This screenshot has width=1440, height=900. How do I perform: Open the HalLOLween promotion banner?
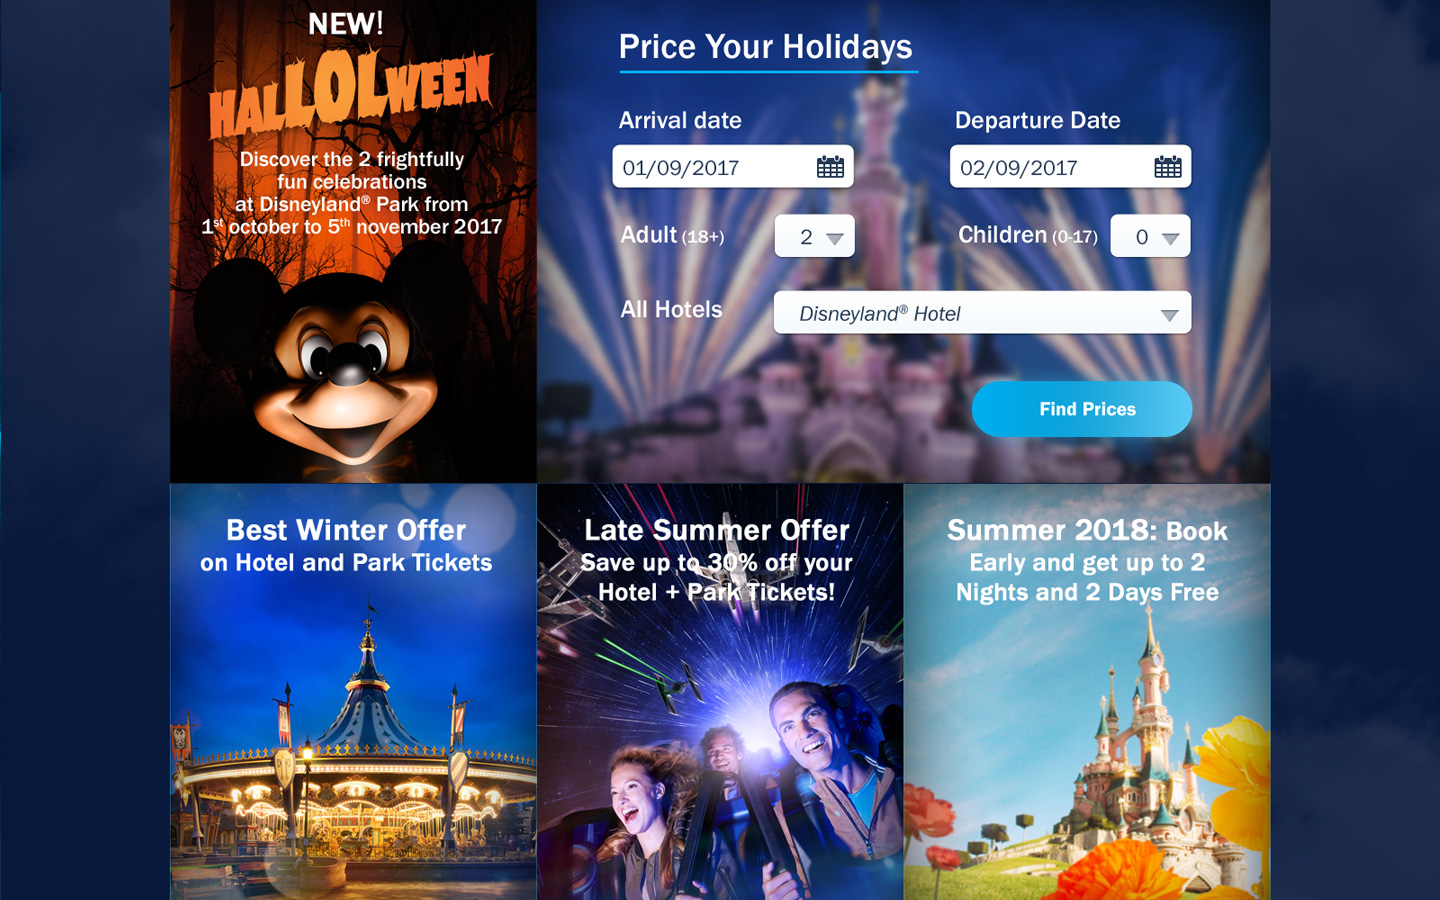pos(353,241)
